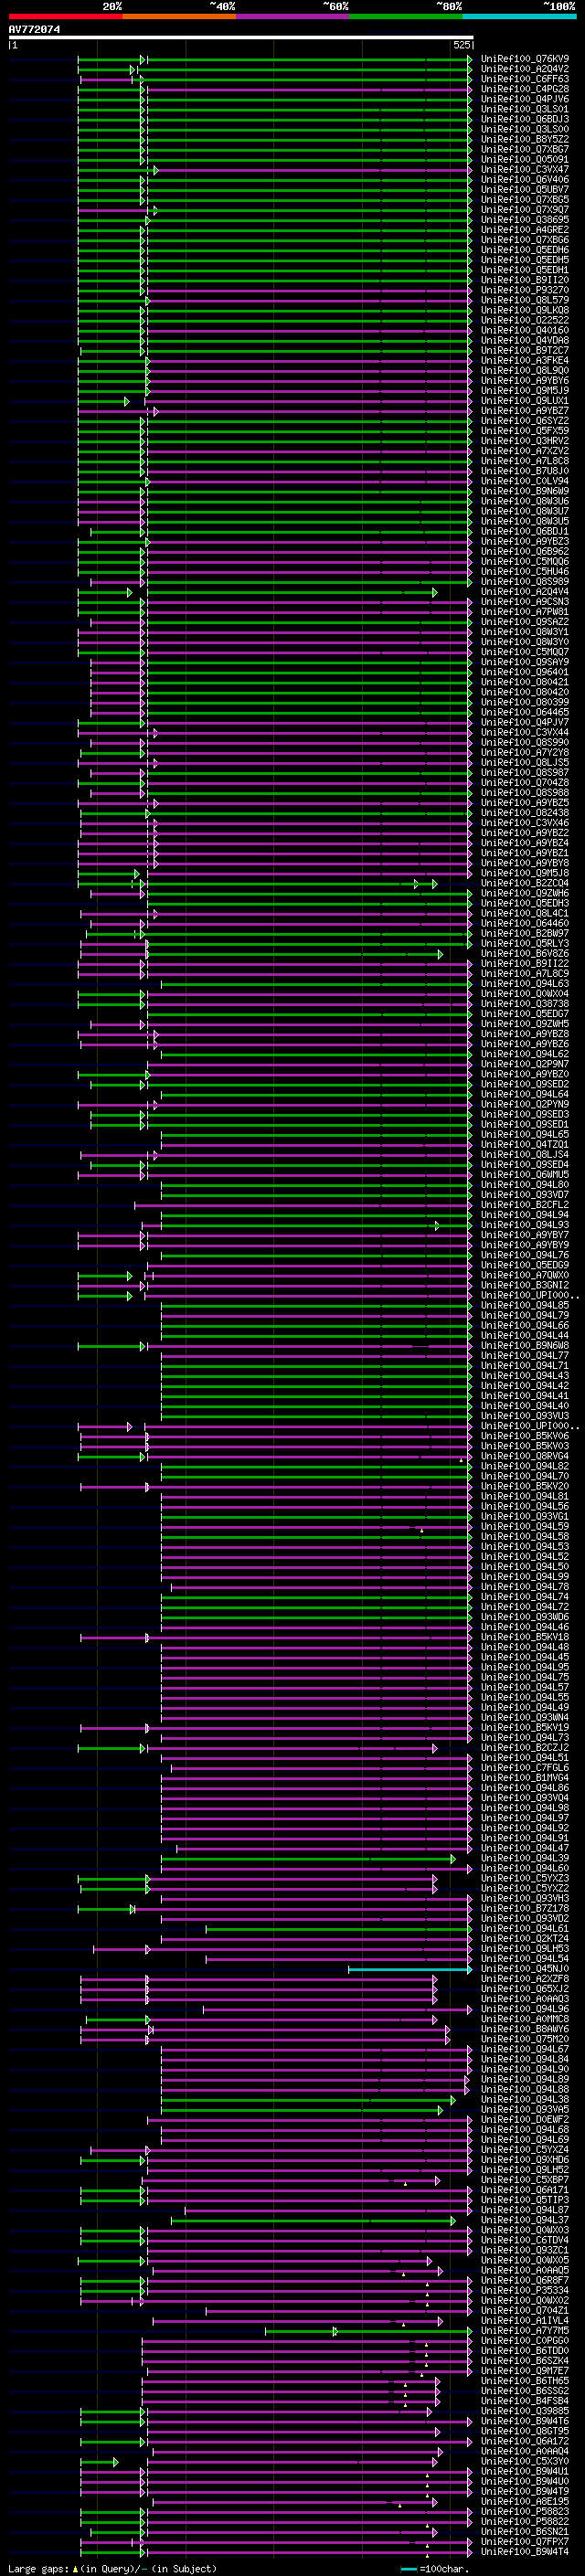Select hit label UniRef100_B6TDD0
This screenshot has height=2576, width=585.
524,2351
